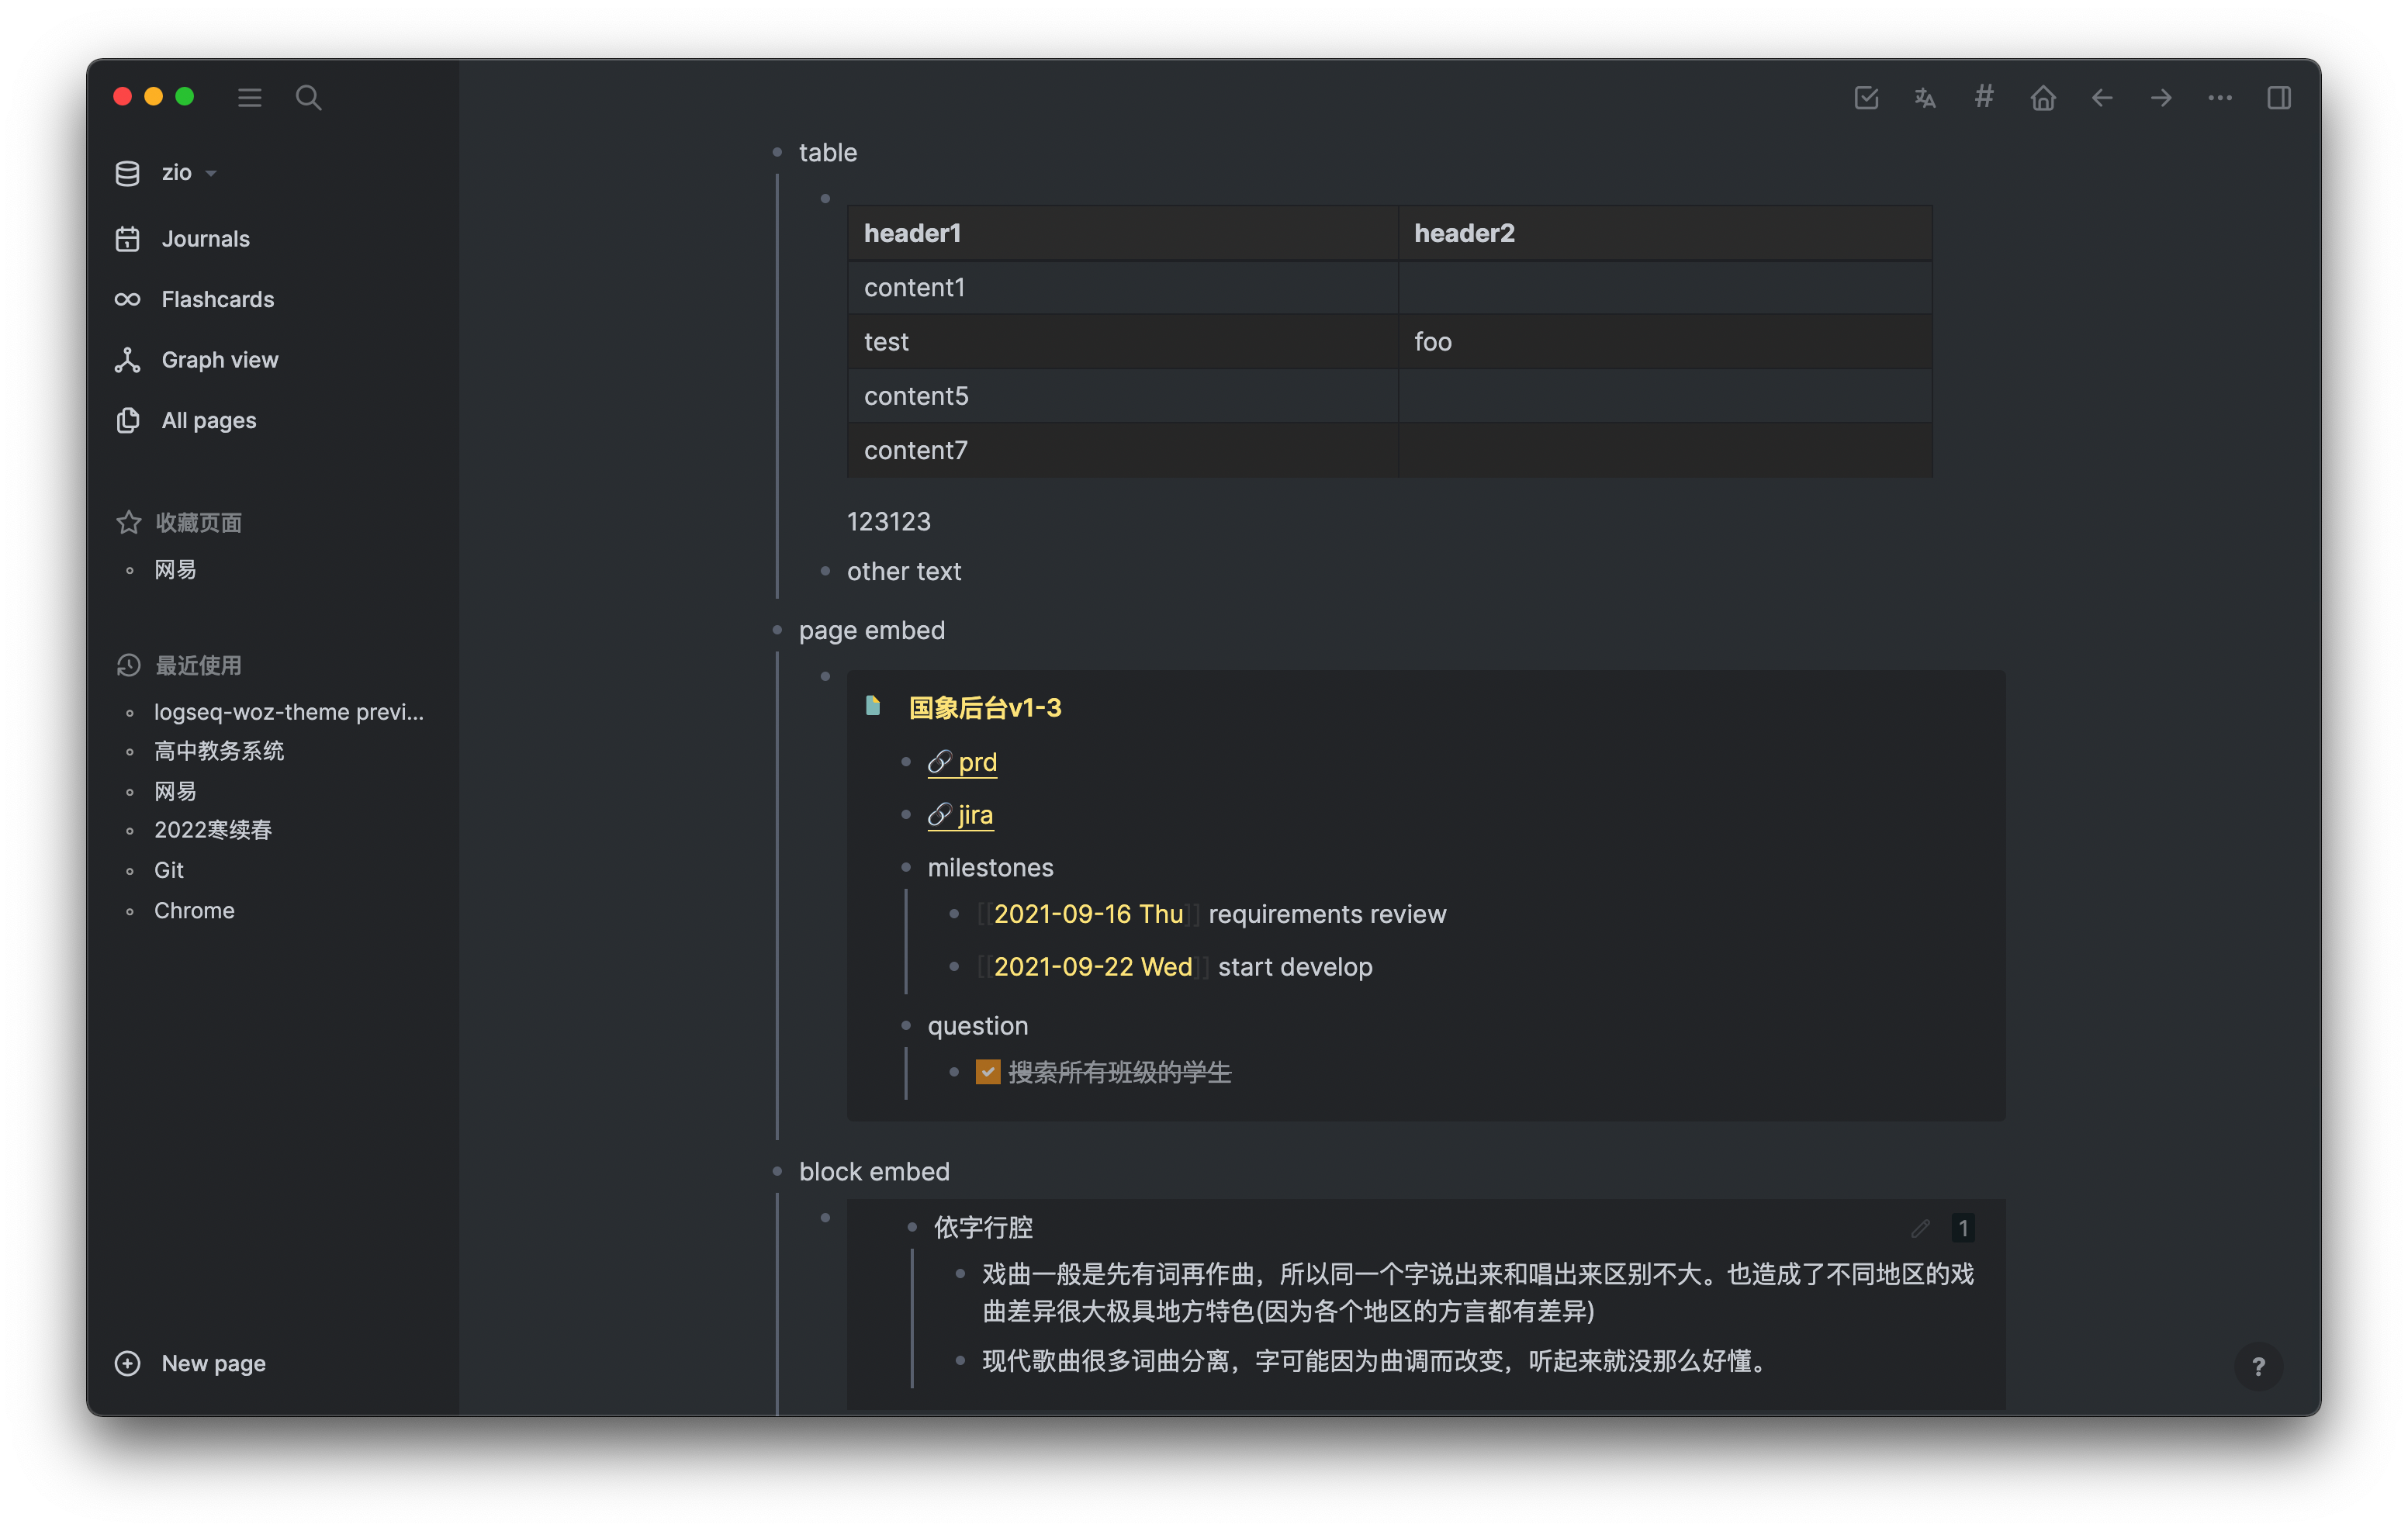Open Graph view from sidebar
The height and width of the screenshot is (1531, 2408).
click(x=219, y=360)
